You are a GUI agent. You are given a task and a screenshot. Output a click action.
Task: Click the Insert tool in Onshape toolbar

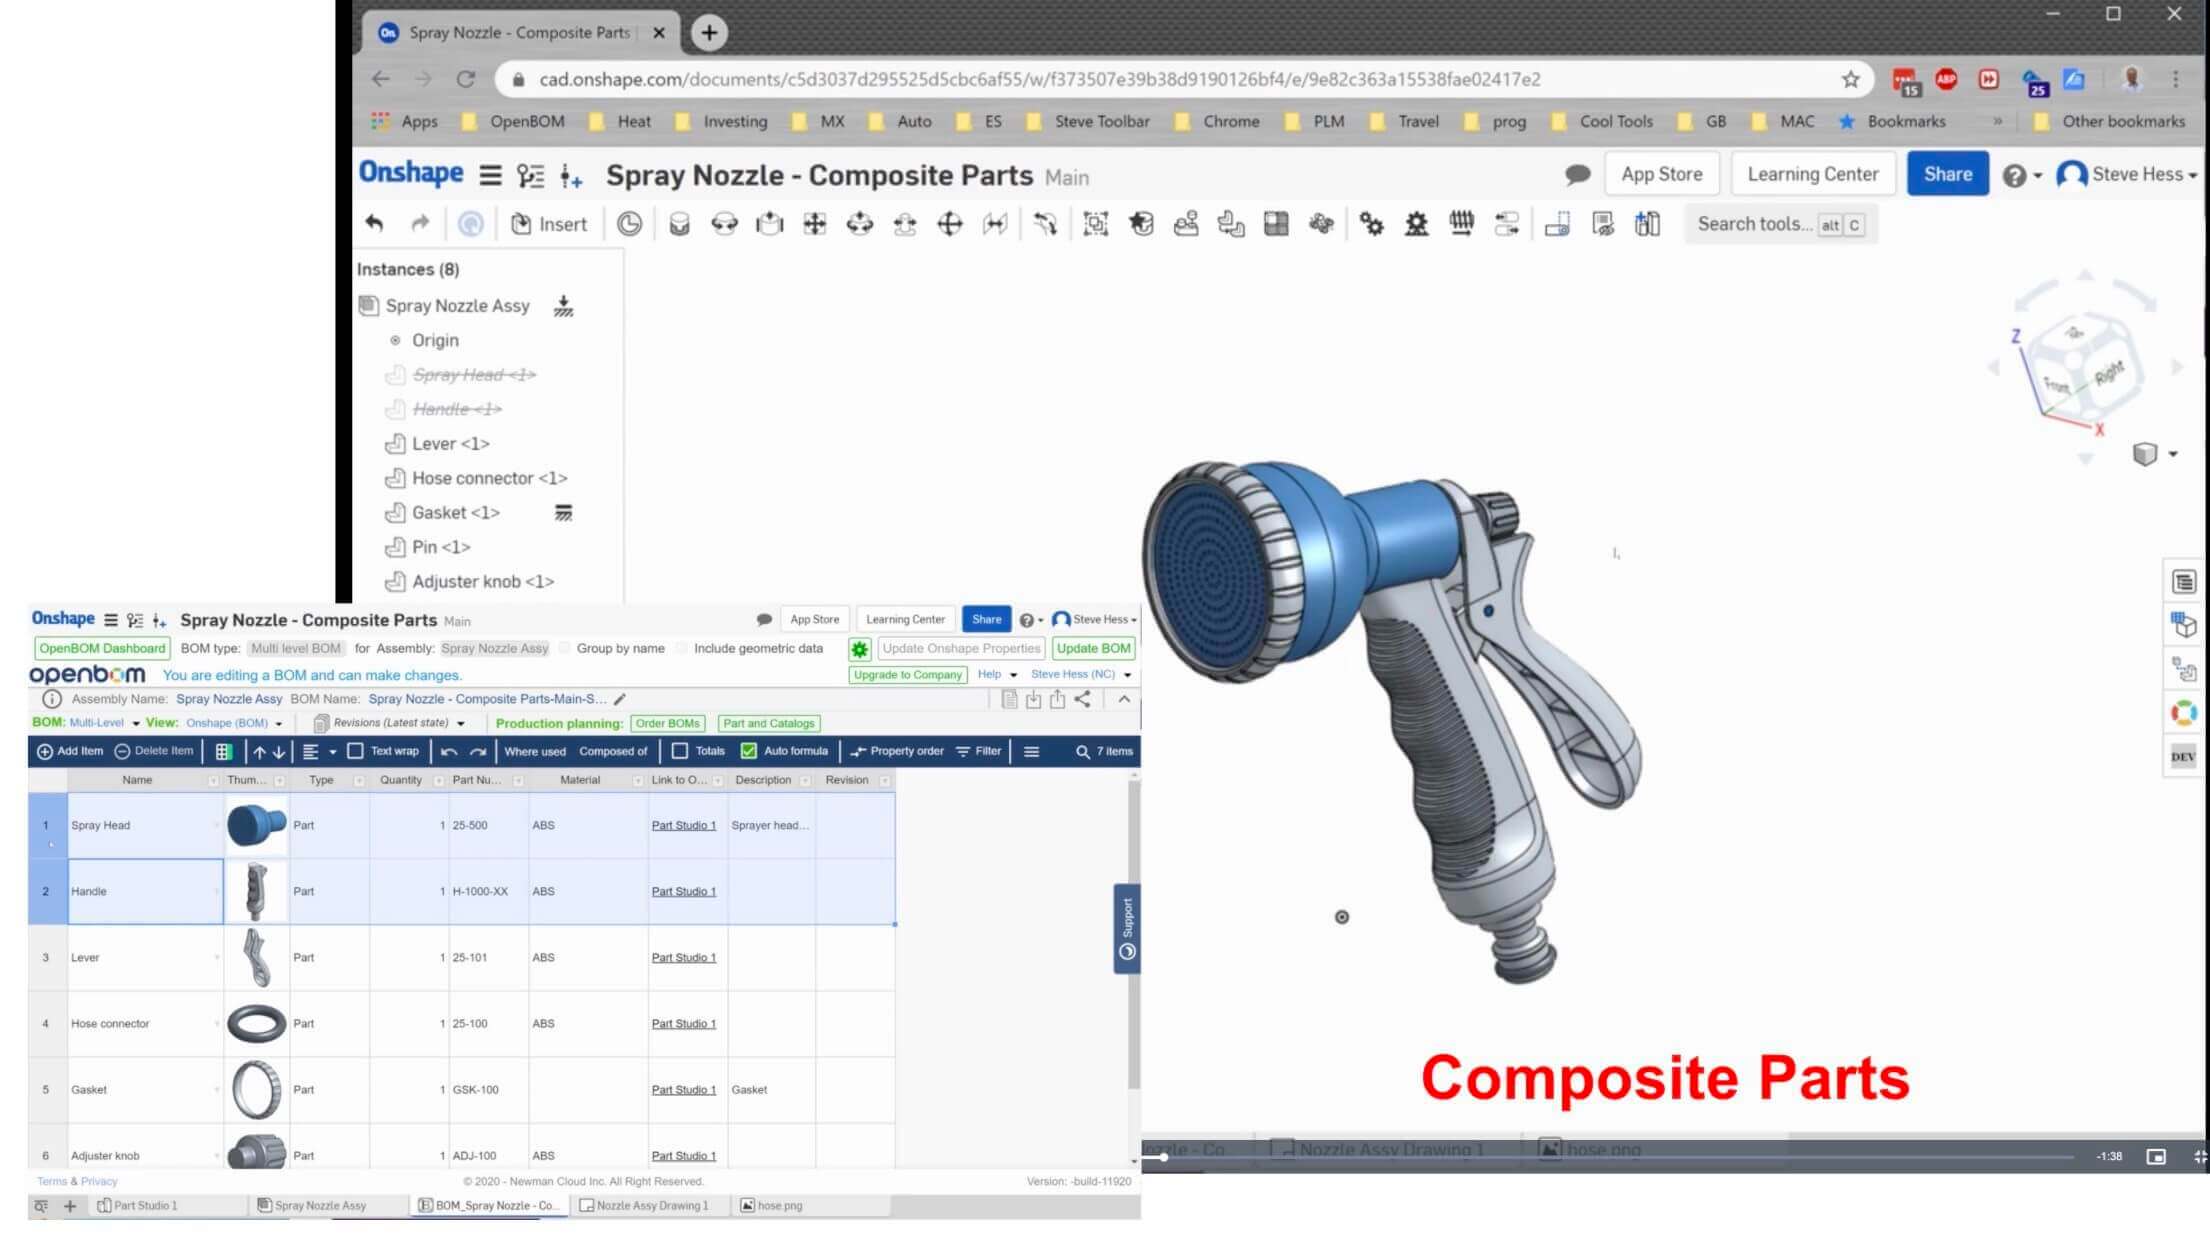click(549, 223)
